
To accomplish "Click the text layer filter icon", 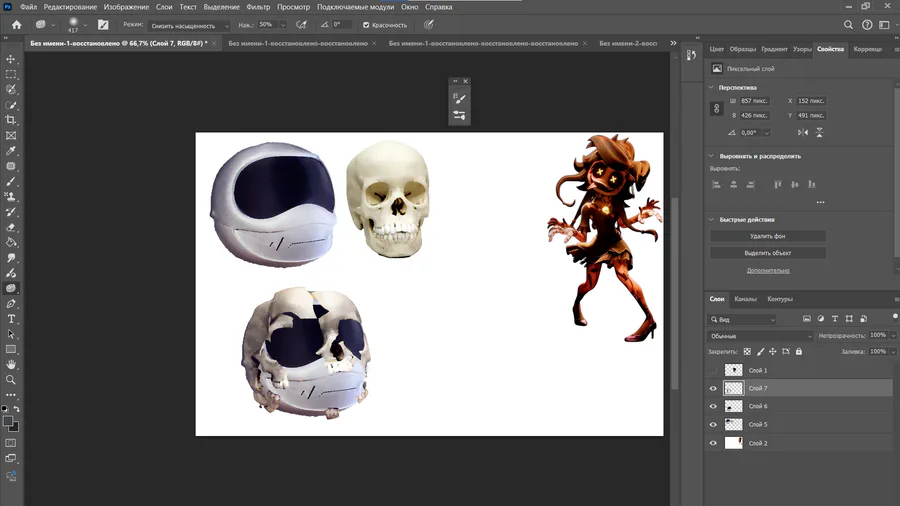I will [x=833, y=319].
